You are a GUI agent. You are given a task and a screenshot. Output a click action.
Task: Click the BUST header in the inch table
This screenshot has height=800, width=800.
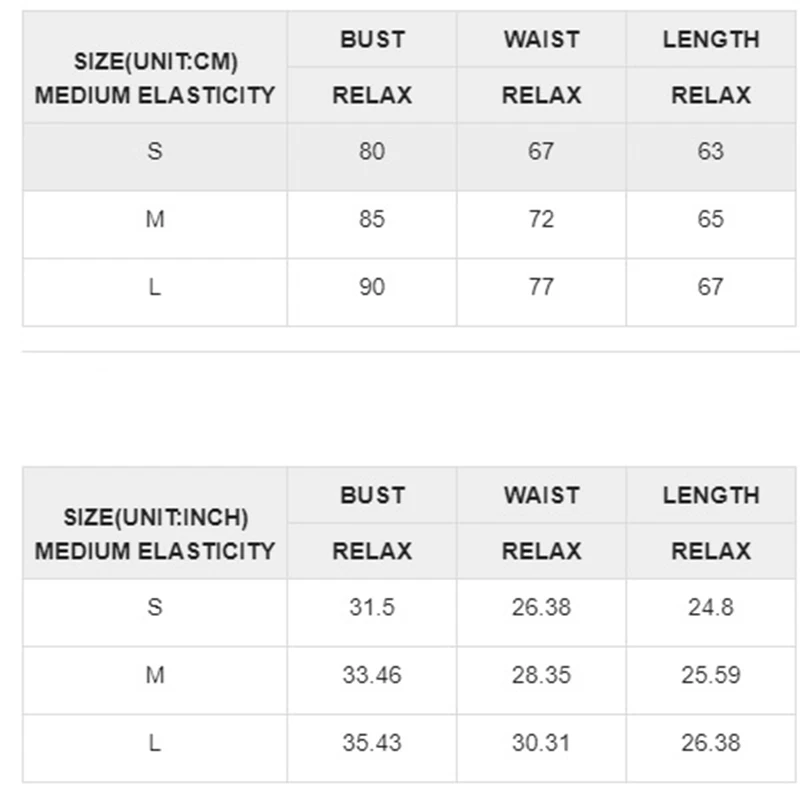click(372, 496)
